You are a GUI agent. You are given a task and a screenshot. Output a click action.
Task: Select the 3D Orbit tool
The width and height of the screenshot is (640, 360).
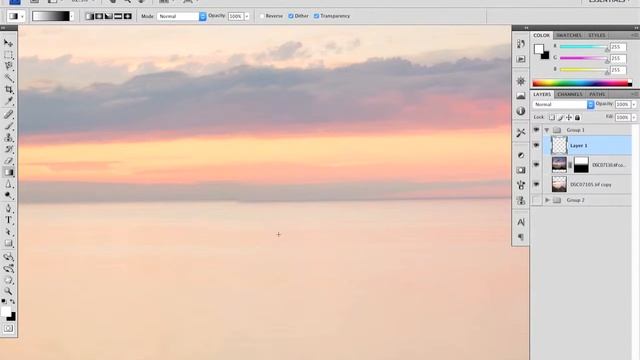coord(8,269)
